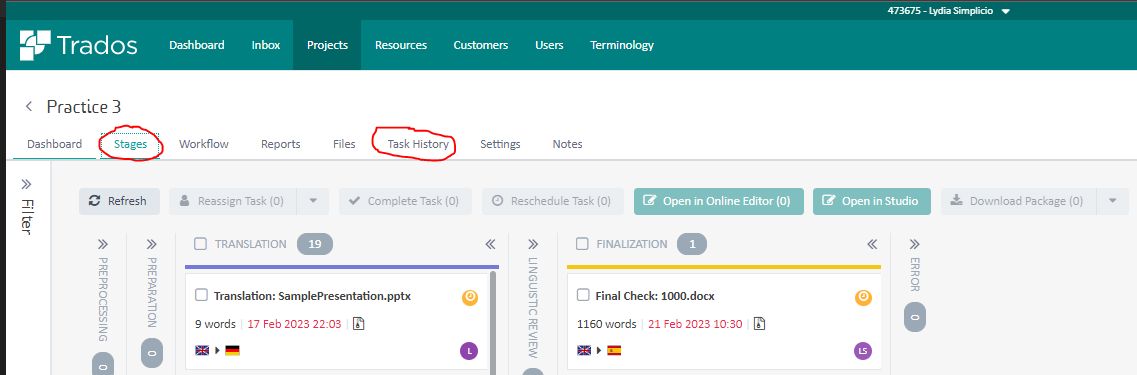Click the purple LS user avatar

coord(863,351)
